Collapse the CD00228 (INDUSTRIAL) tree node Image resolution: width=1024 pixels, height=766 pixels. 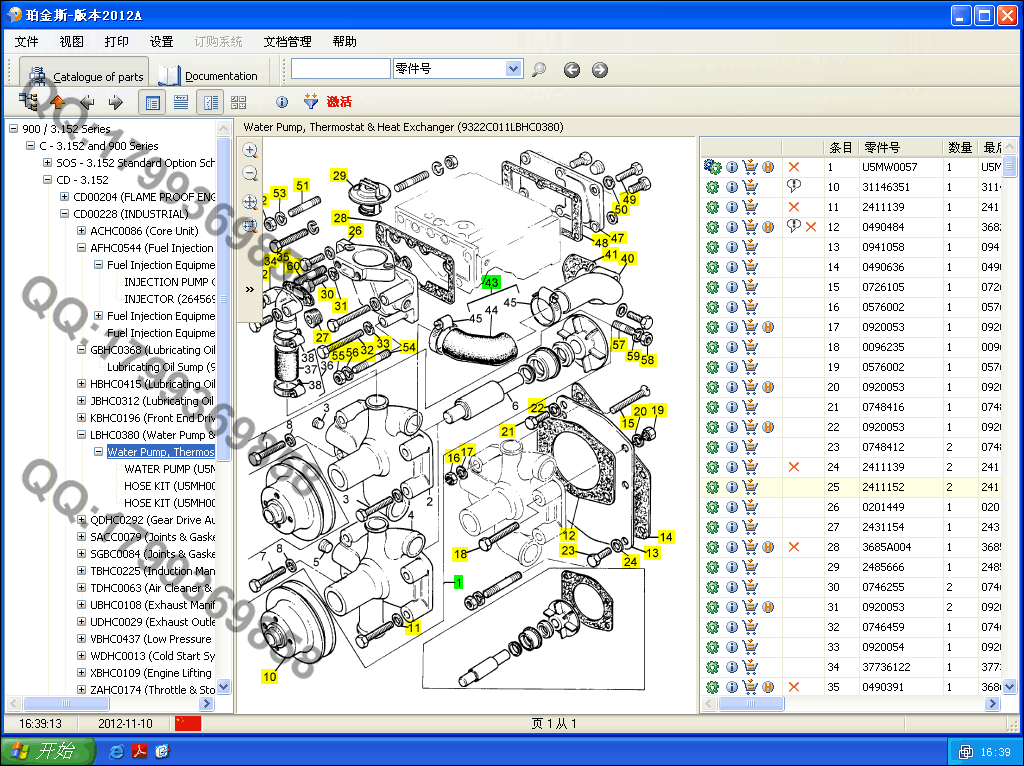[x=65, y=214]
